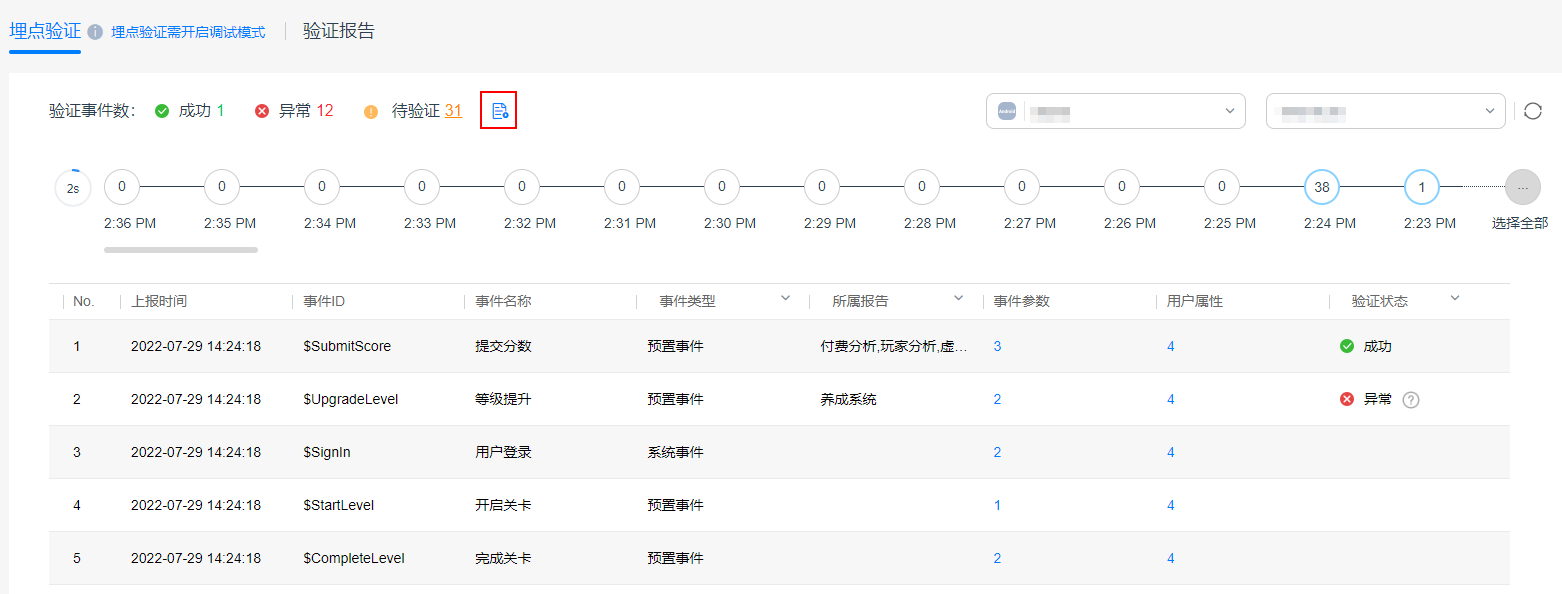Switch to the 验证报告 tab

[x=339, y=31]
